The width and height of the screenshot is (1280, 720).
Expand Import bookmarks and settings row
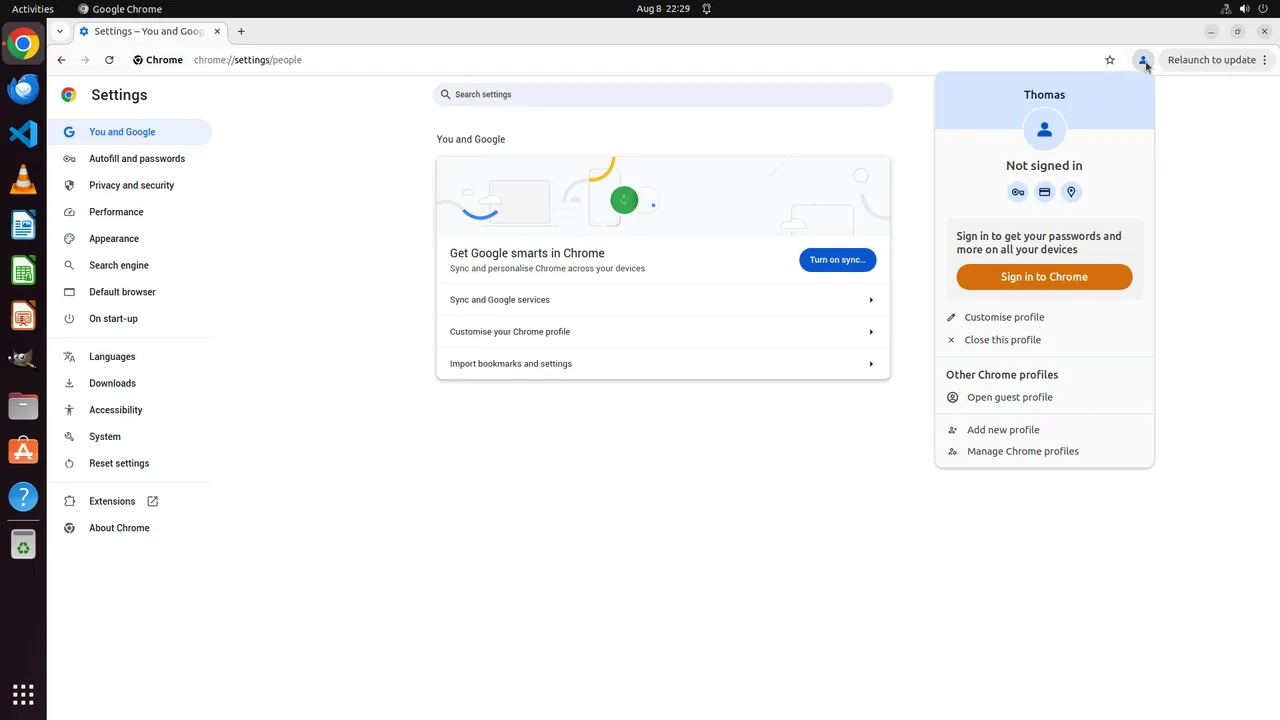663,364
